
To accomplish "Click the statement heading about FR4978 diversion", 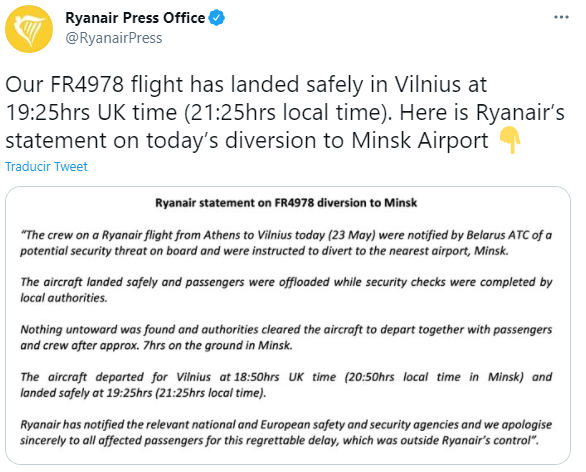I will tap(286, 203).
